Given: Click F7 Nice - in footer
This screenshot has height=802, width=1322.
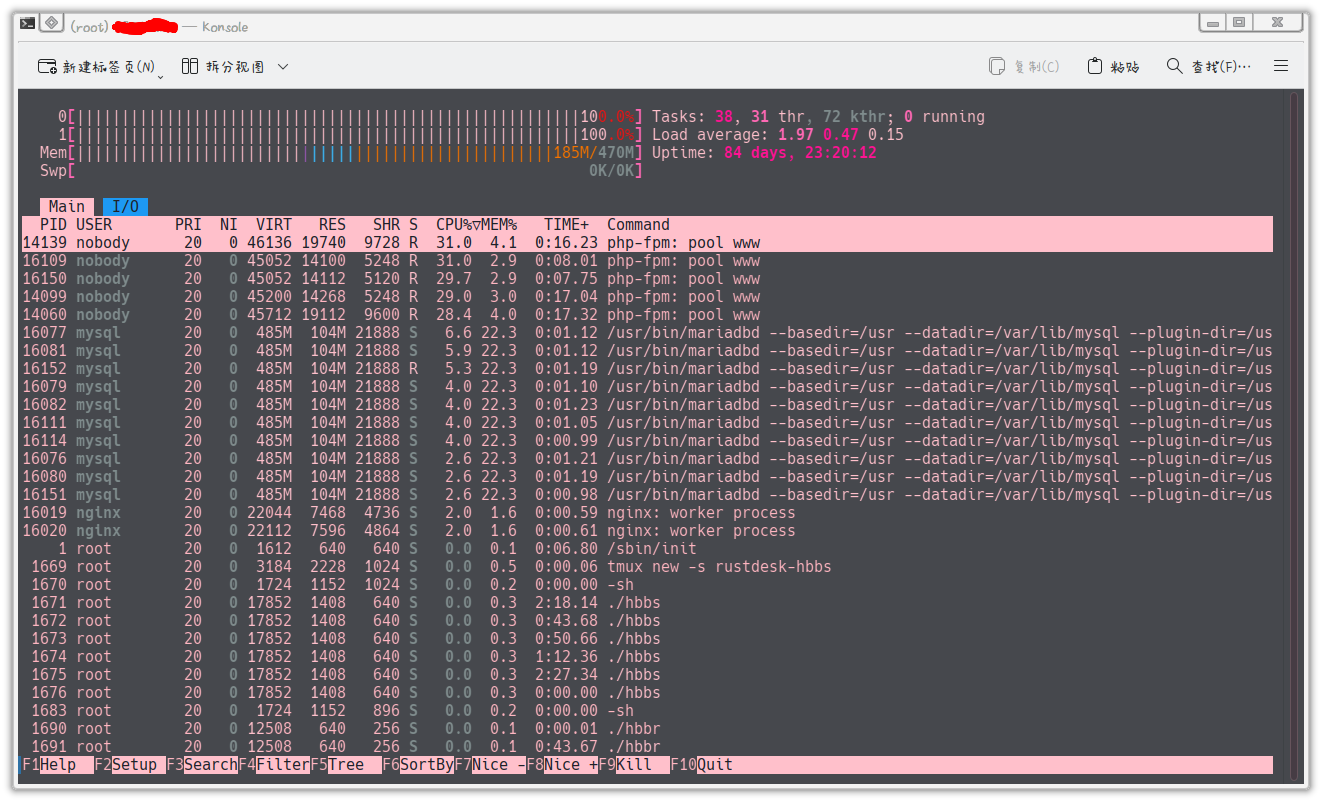Looking at the screenshot, I should click(x=490, y=764).
